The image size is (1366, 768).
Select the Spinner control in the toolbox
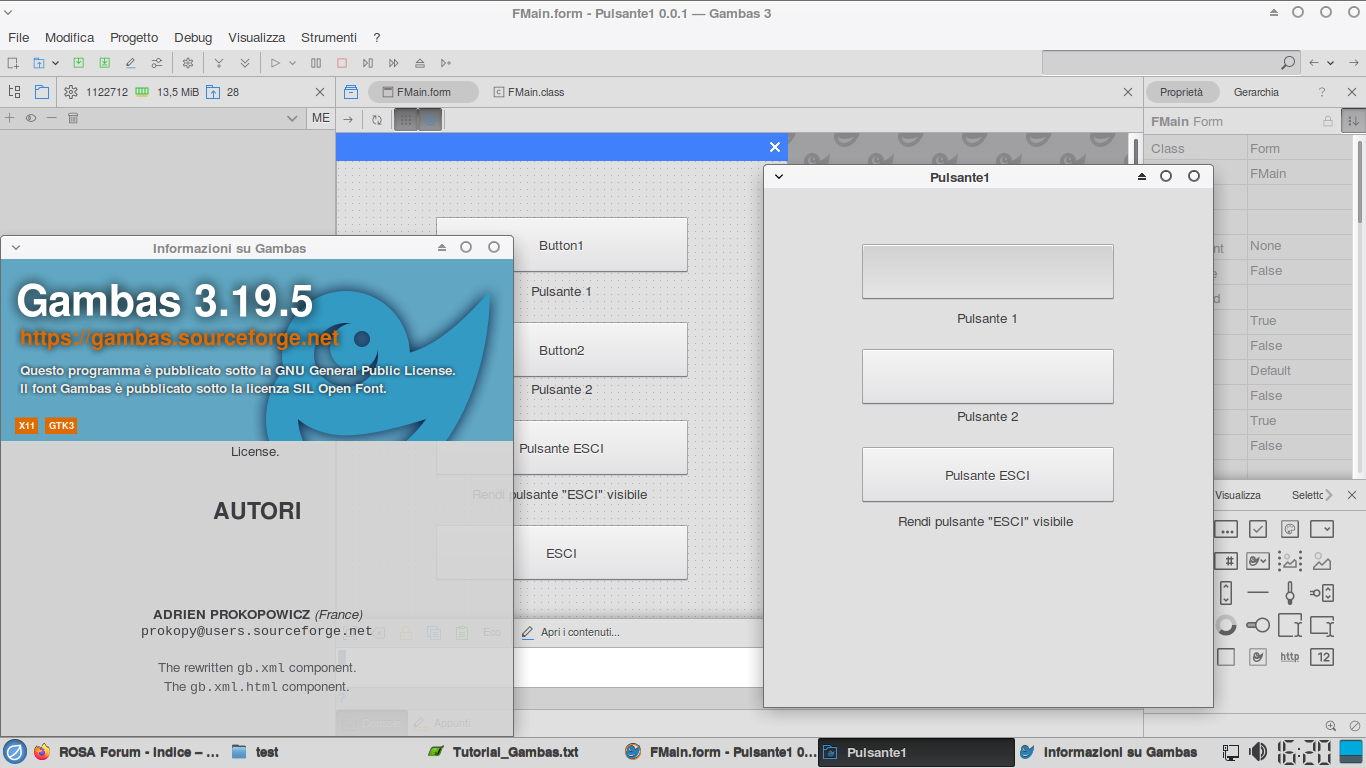[1226, 625]
